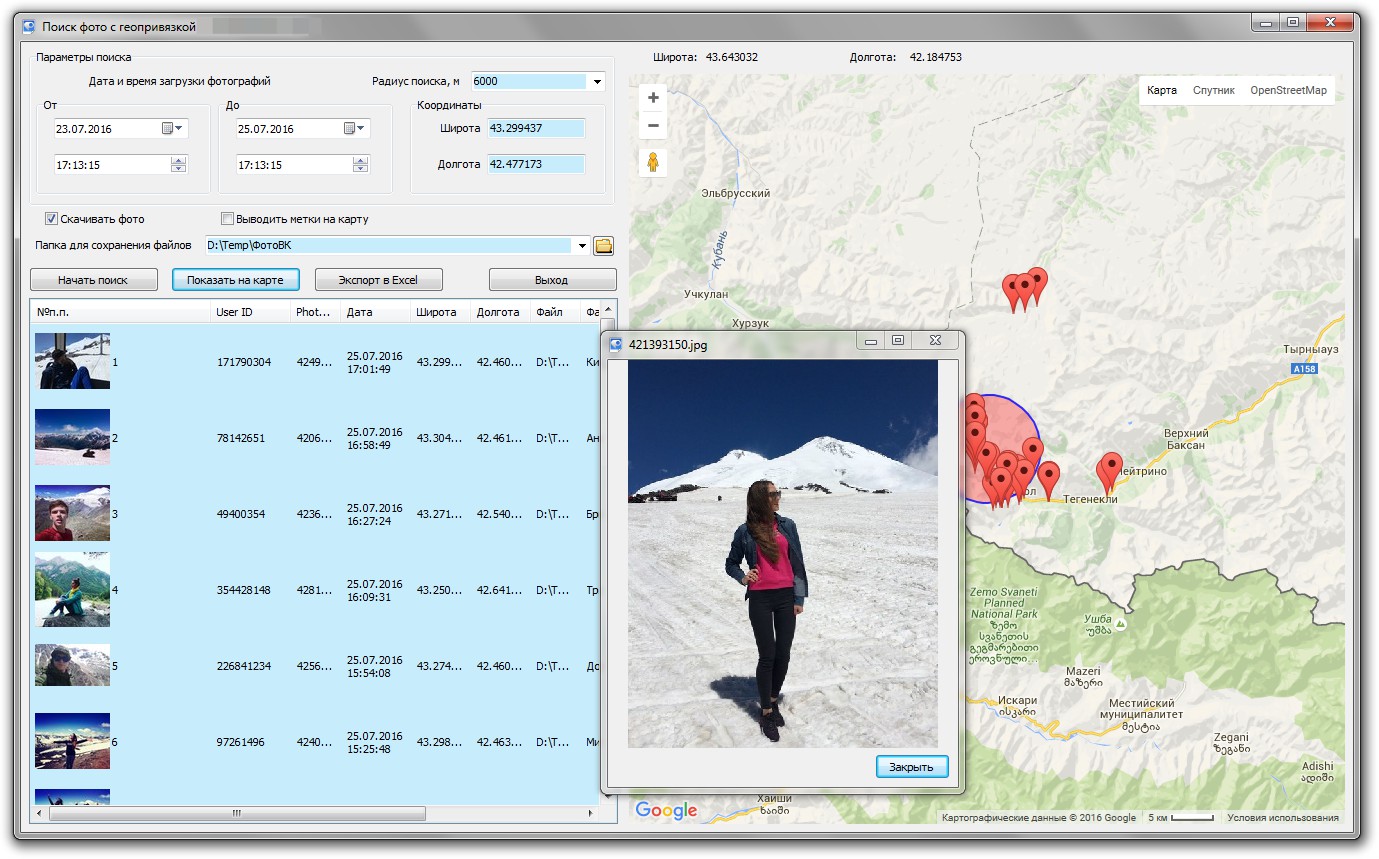Sort by the "Широта" column header
1379x859 pixels.
[x=440, y=312]
